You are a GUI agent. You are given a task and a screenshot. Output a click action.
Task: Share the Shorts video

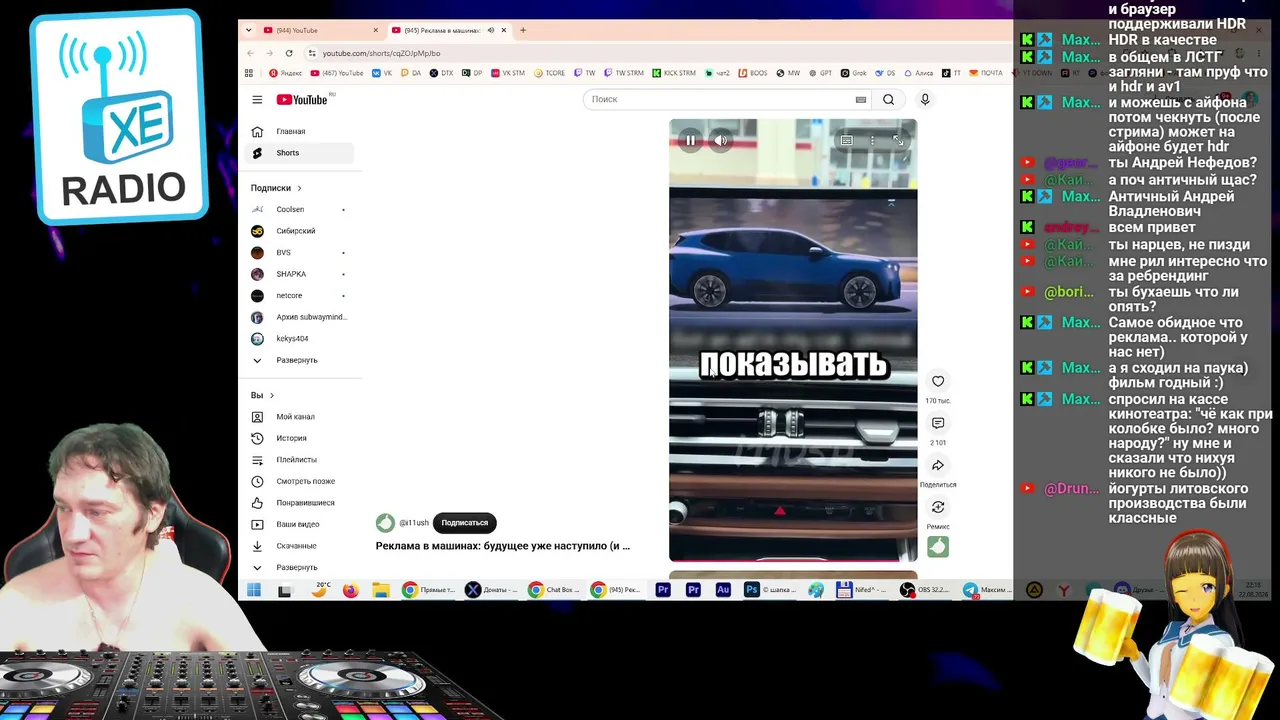938,465
